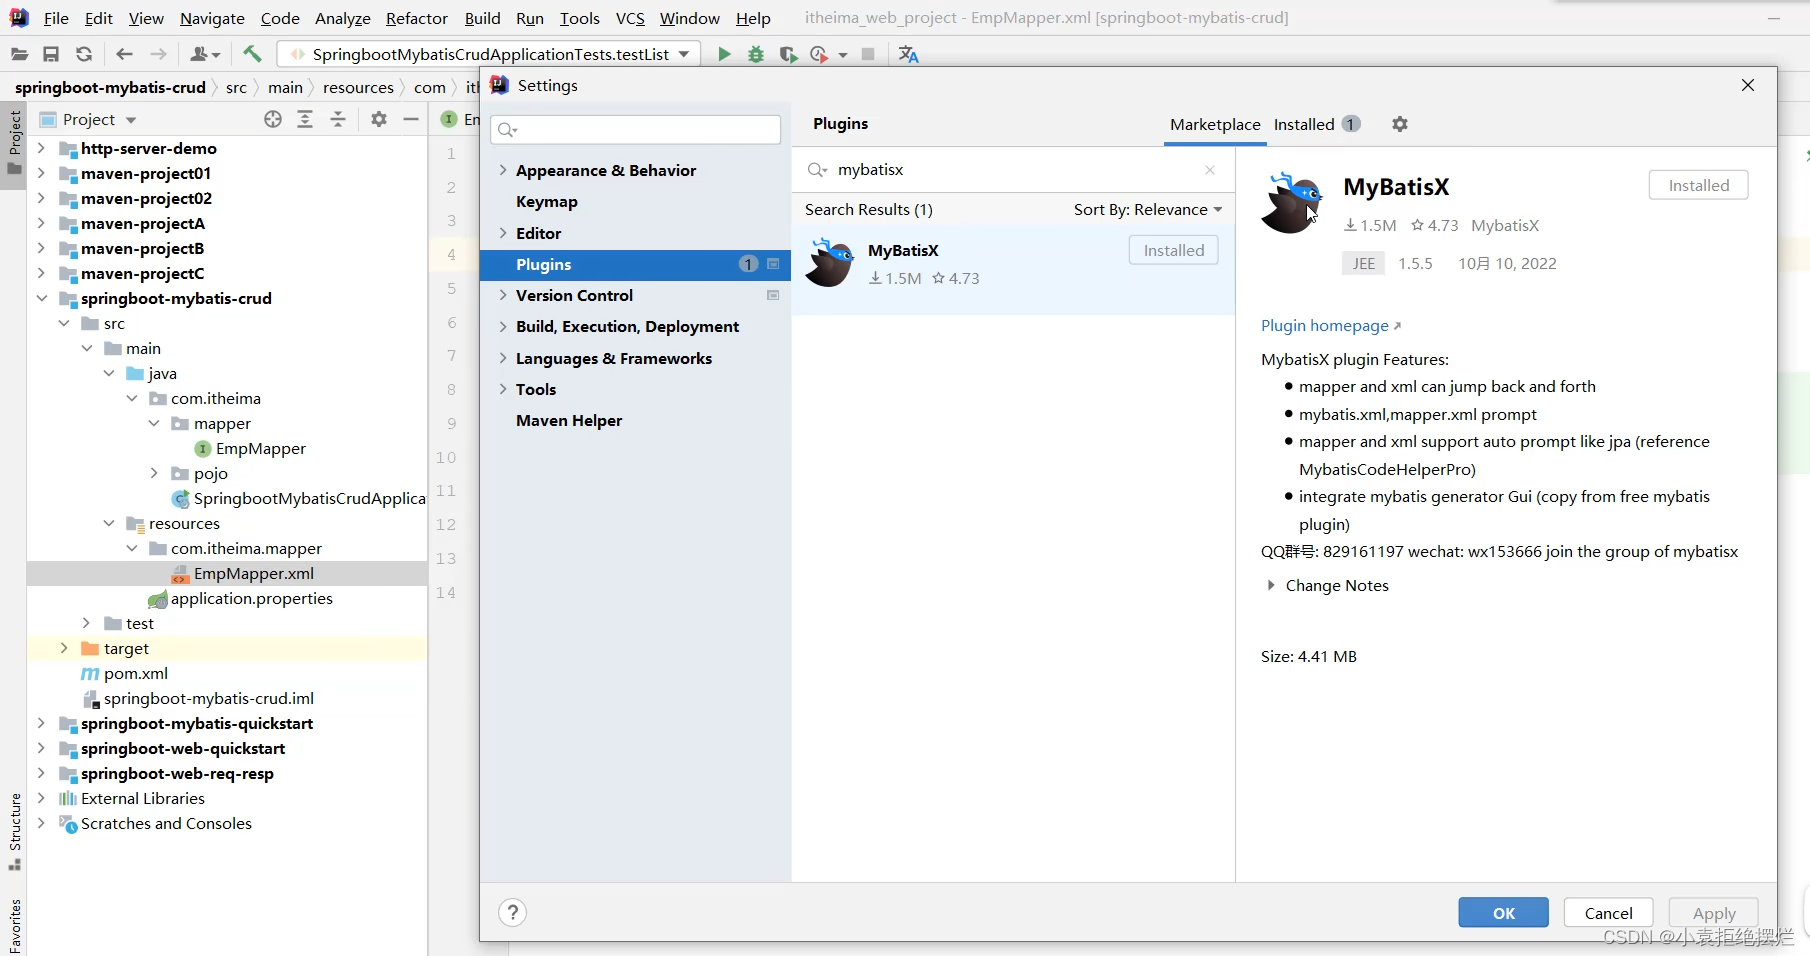Click the Stop execution square icon
This screenshot has width=1810, height=956.
click(x=868, y=54)
